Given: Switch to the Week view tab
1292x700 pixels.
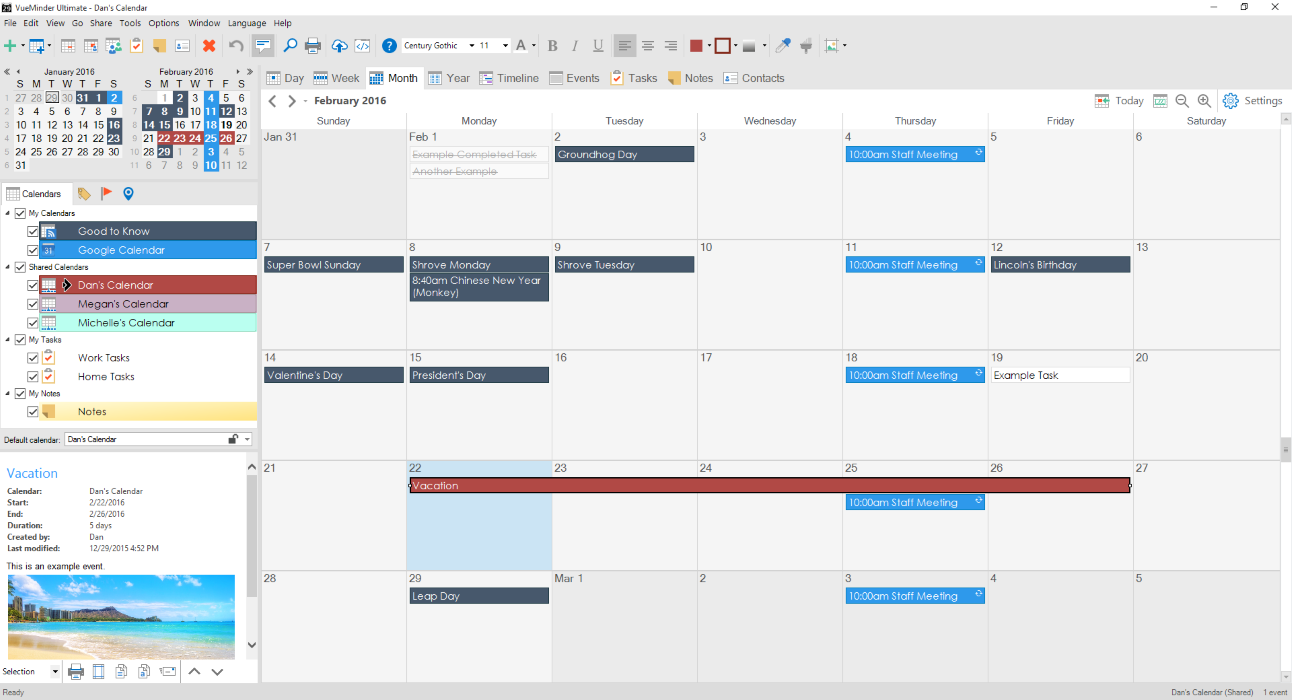Looking at the screenshot, I should (336, 78).
